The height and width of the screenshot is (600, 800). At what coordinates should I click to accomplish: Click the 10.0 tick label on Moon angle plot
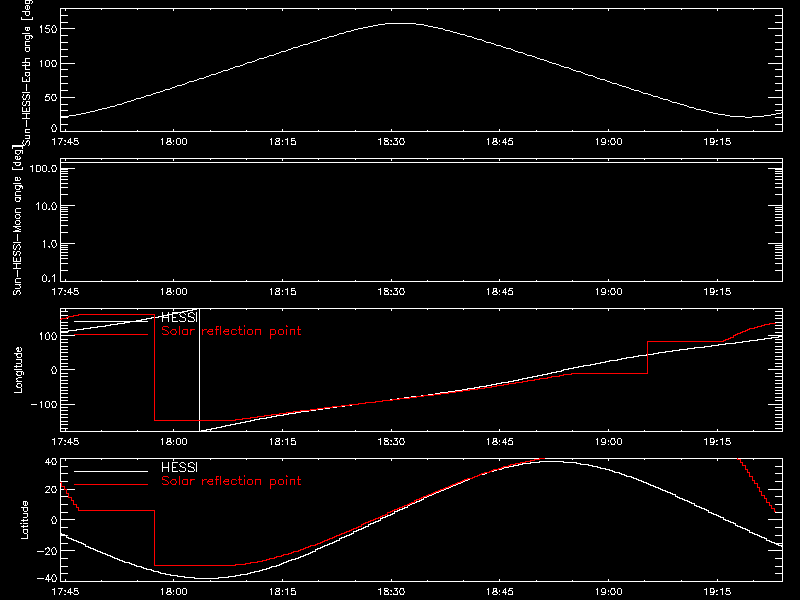tap(46, 206)
